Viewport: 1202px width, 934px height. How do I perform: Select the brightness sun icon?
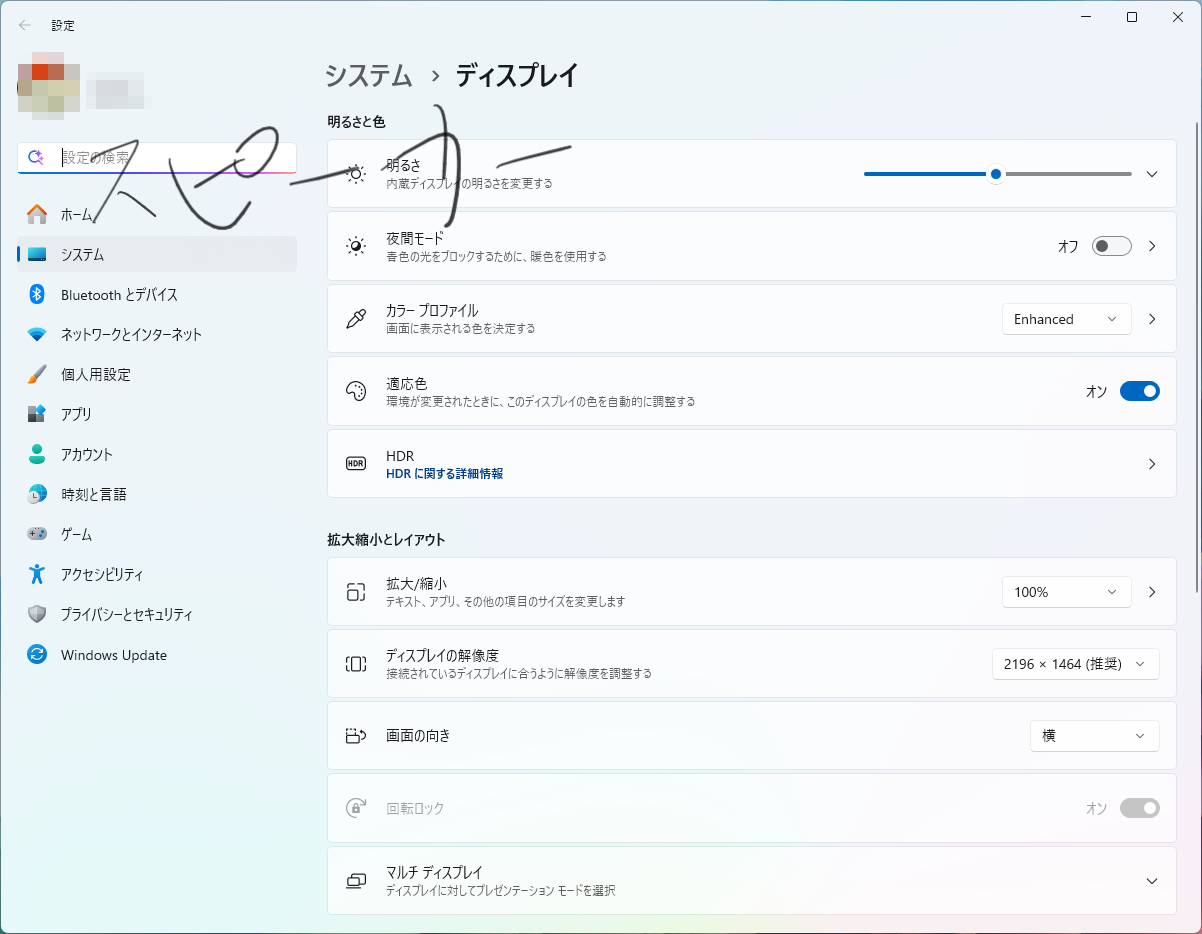pyautogui.click(x=356, y=171)
